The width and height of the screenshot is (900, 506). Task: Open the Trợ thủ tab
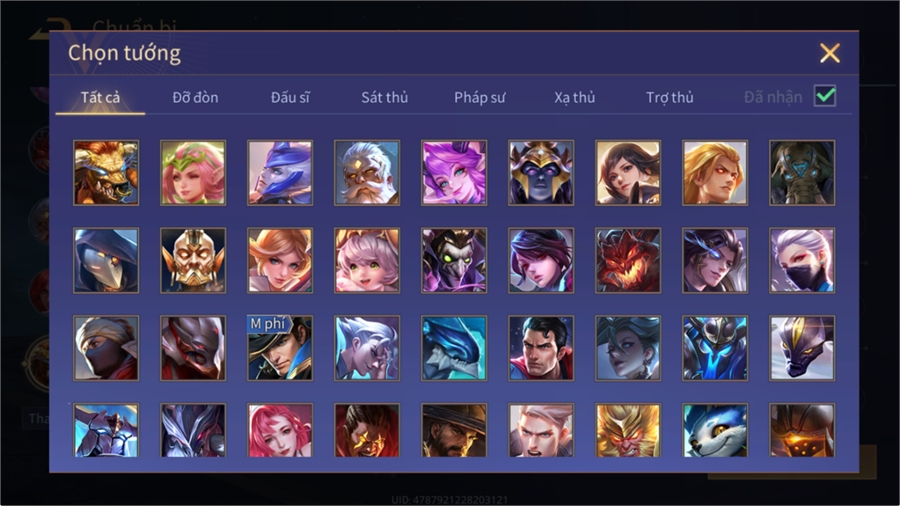670,98
